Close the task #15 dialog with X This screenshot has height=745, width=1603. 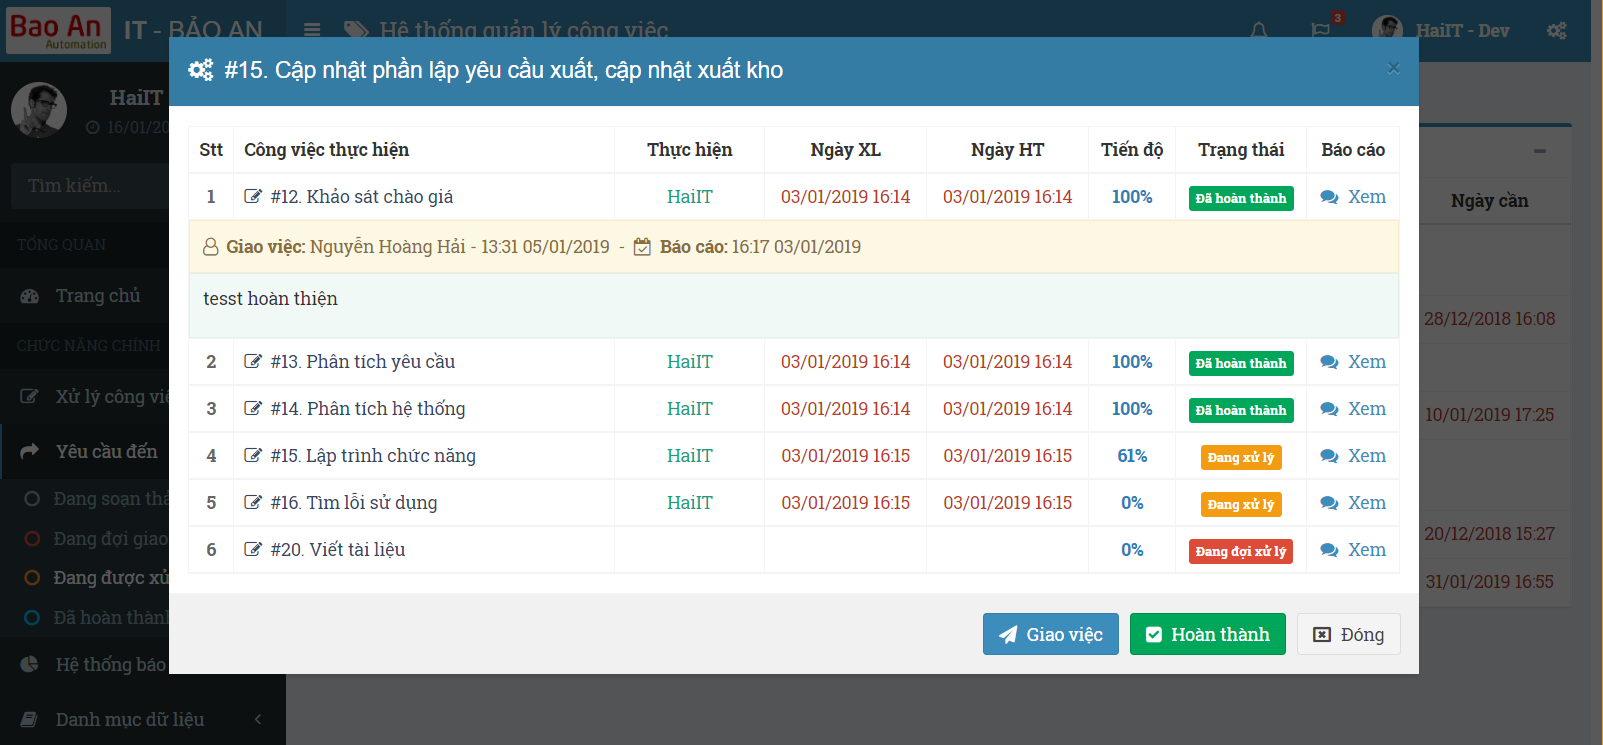(x=1393, y=68)
